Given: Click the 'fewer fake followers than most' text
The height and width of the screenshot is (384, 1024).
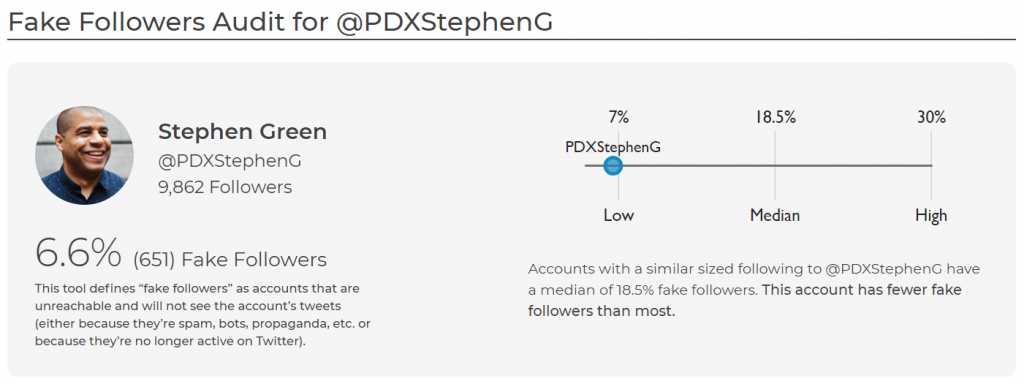Looking at the screenshot, I should (744, 300).
